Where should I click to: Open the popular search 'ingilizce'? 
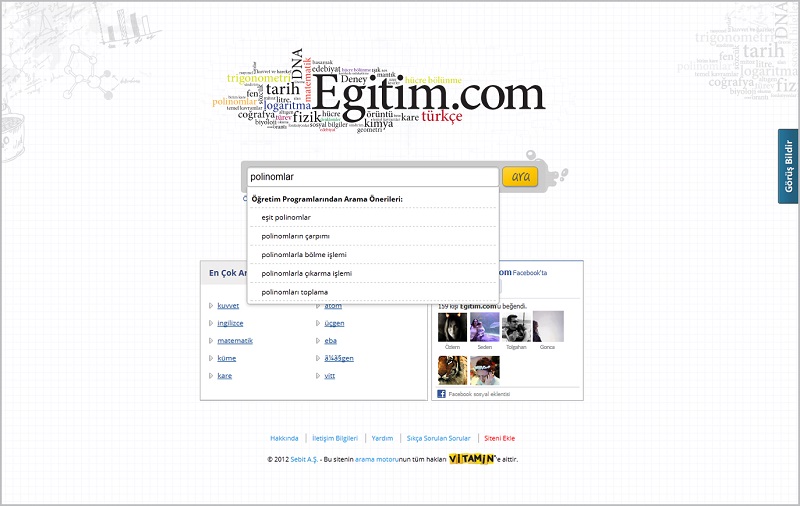tap(230, 323)
